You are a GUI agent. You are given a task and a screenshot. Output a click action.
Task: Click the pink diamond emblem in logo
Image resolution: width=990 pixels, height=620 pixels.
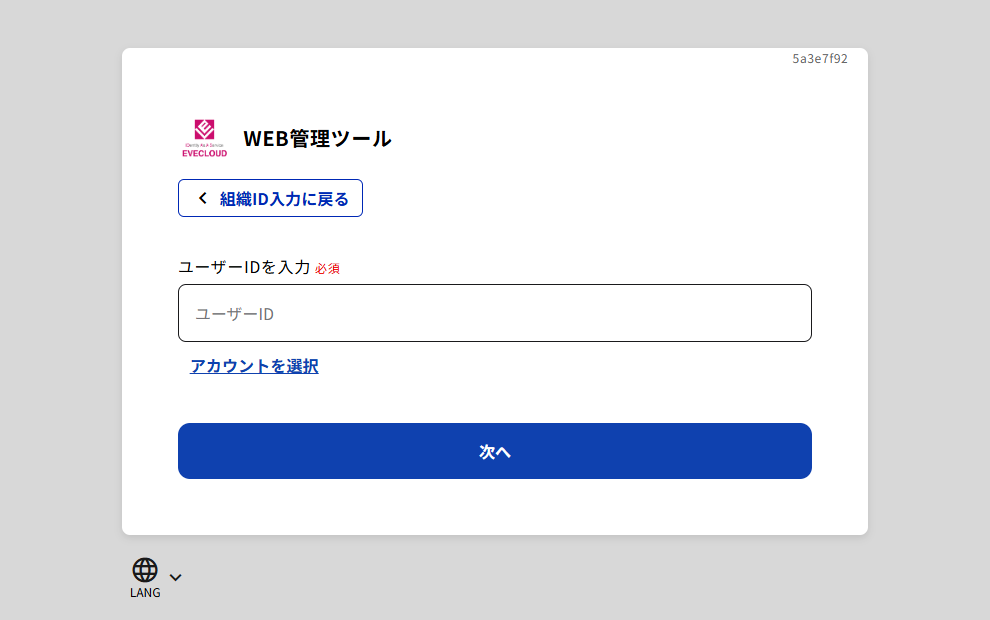[x=204, y=129]
